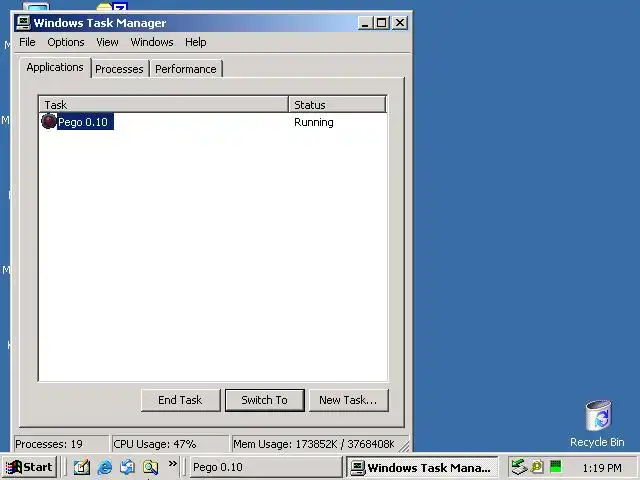Click the Running status text

(x=314, y=122)
